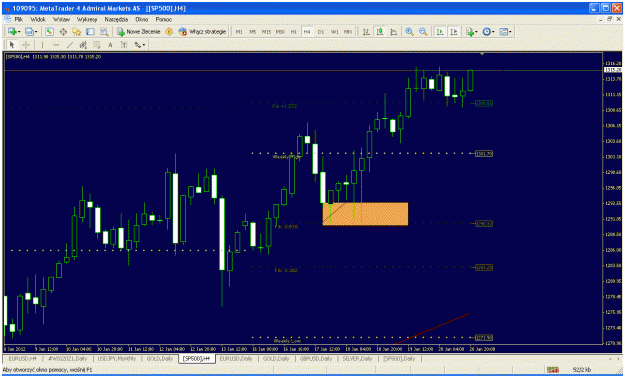The width and height of the screenshot is (625, 376).
Task: Select the candlestick chart display icon
Action: coord(380,31)
